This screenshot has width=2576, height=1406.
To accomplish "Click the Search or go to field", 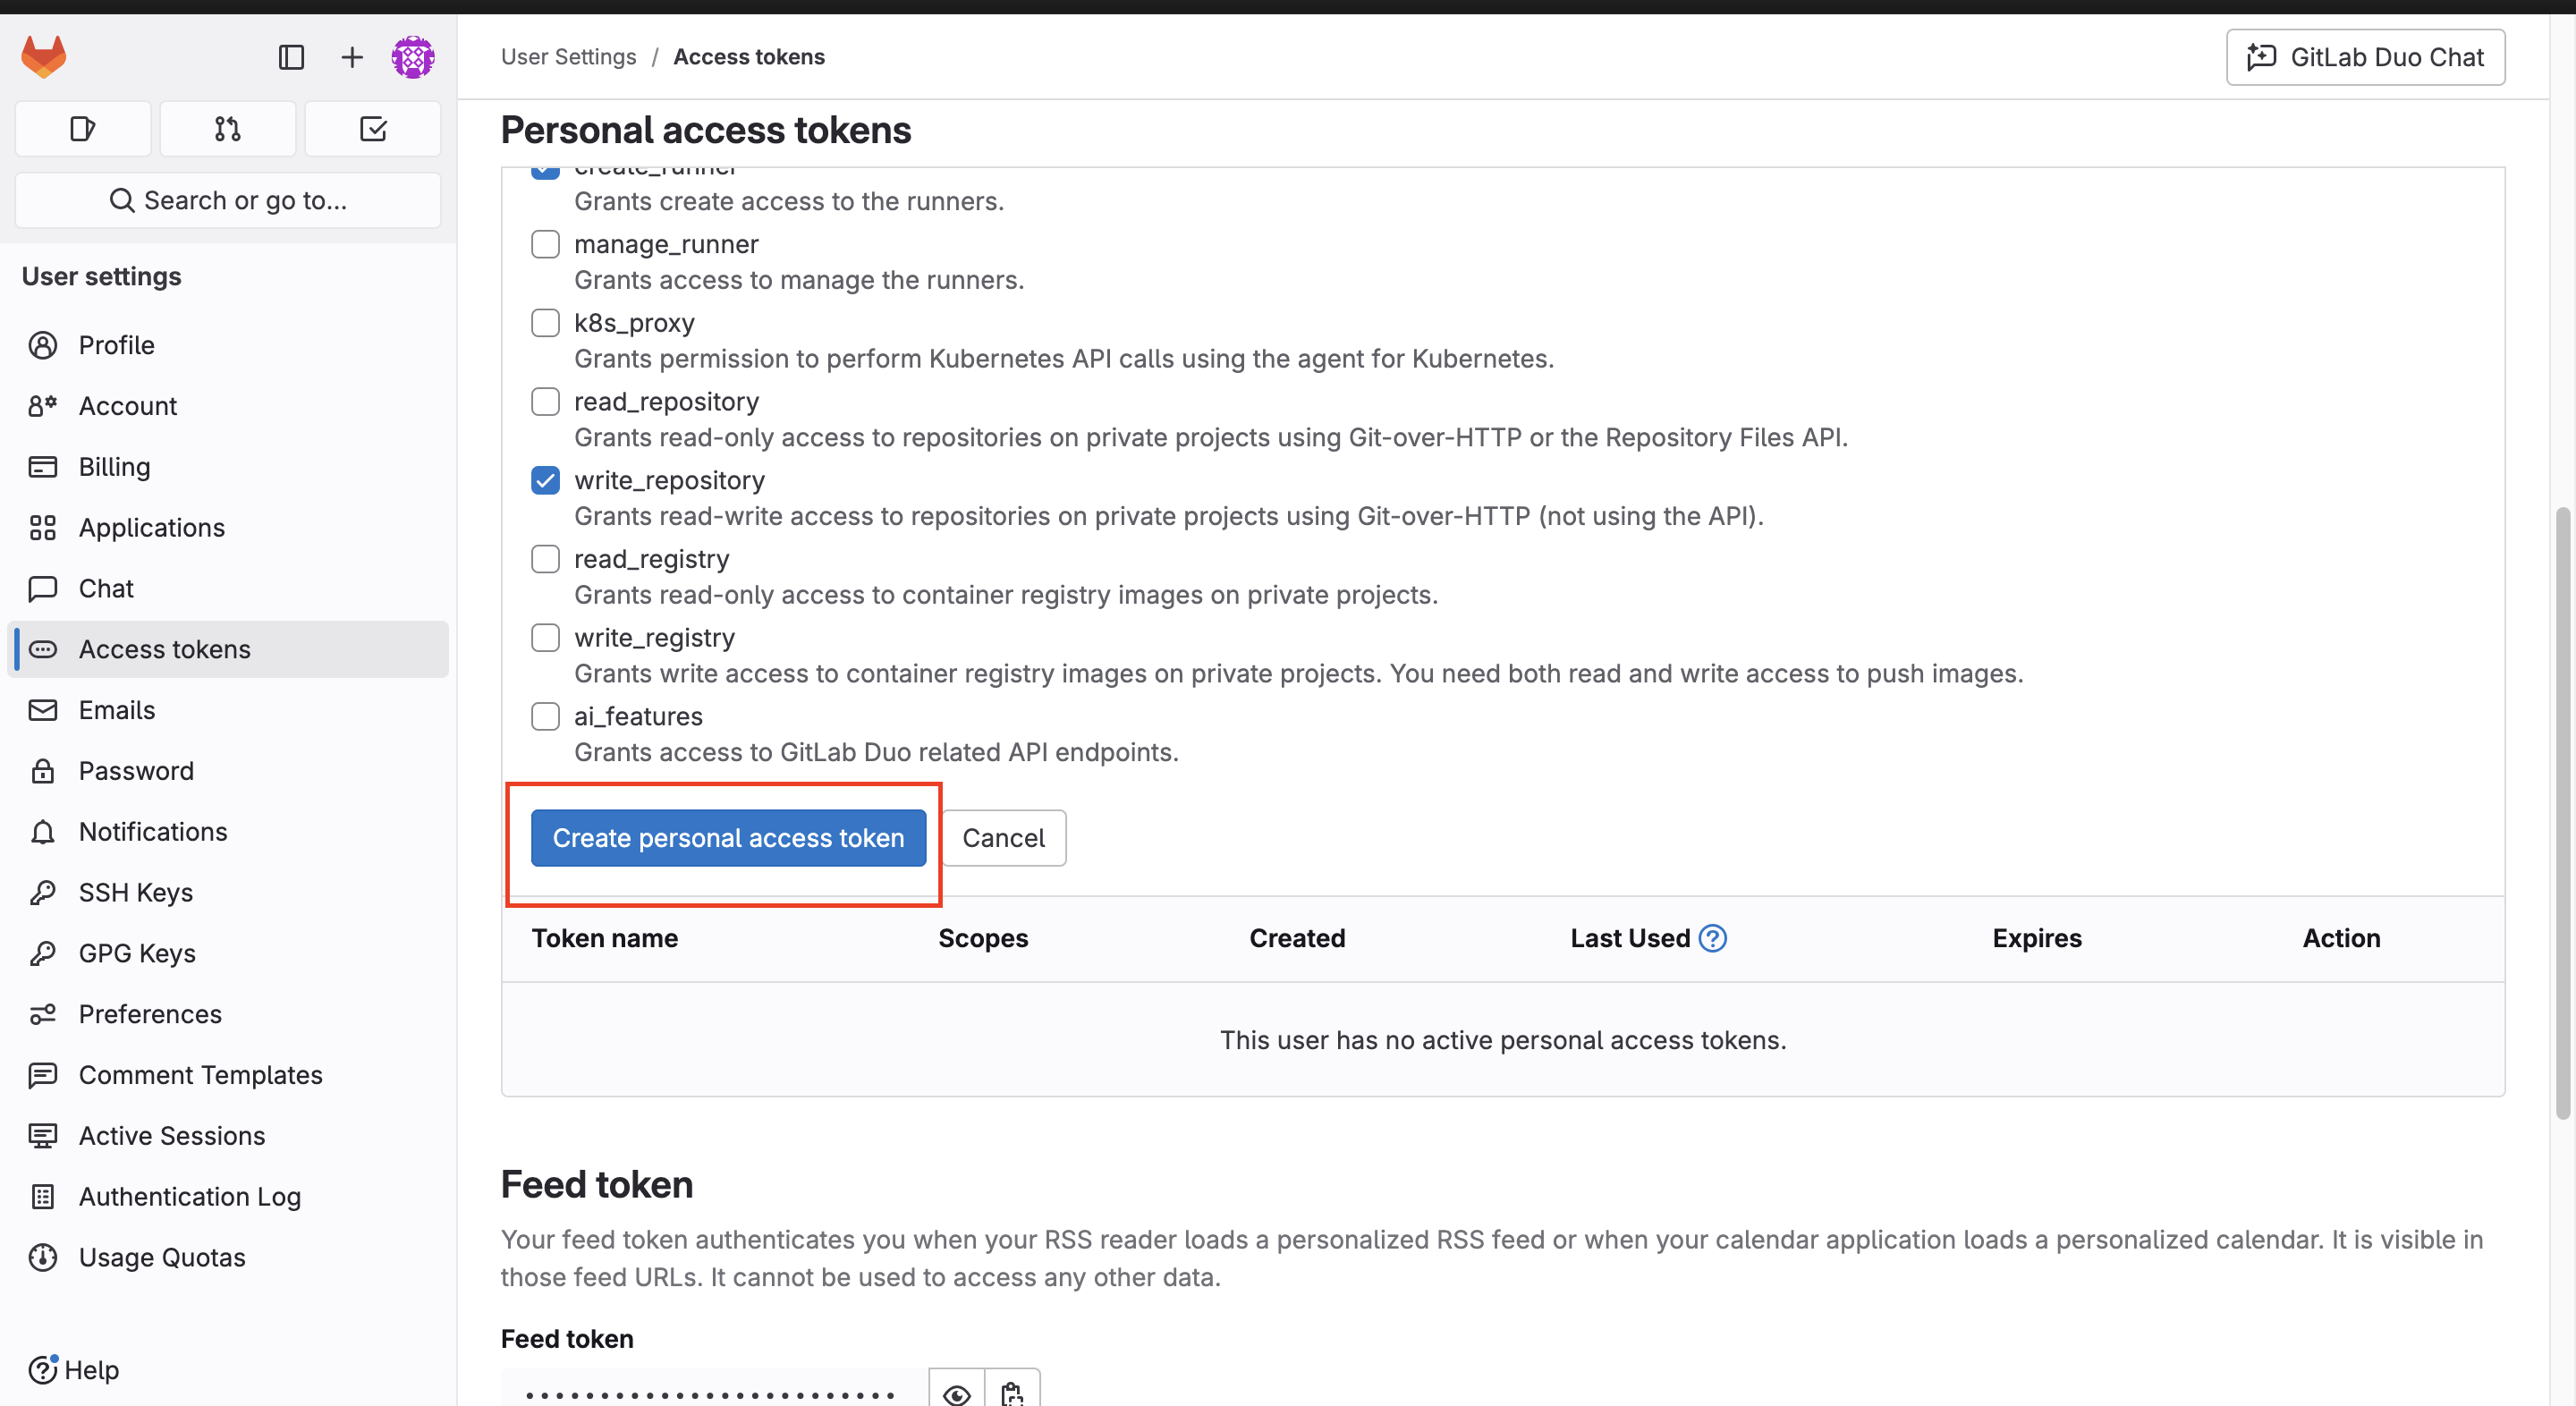I will click(x=228, y=201).
